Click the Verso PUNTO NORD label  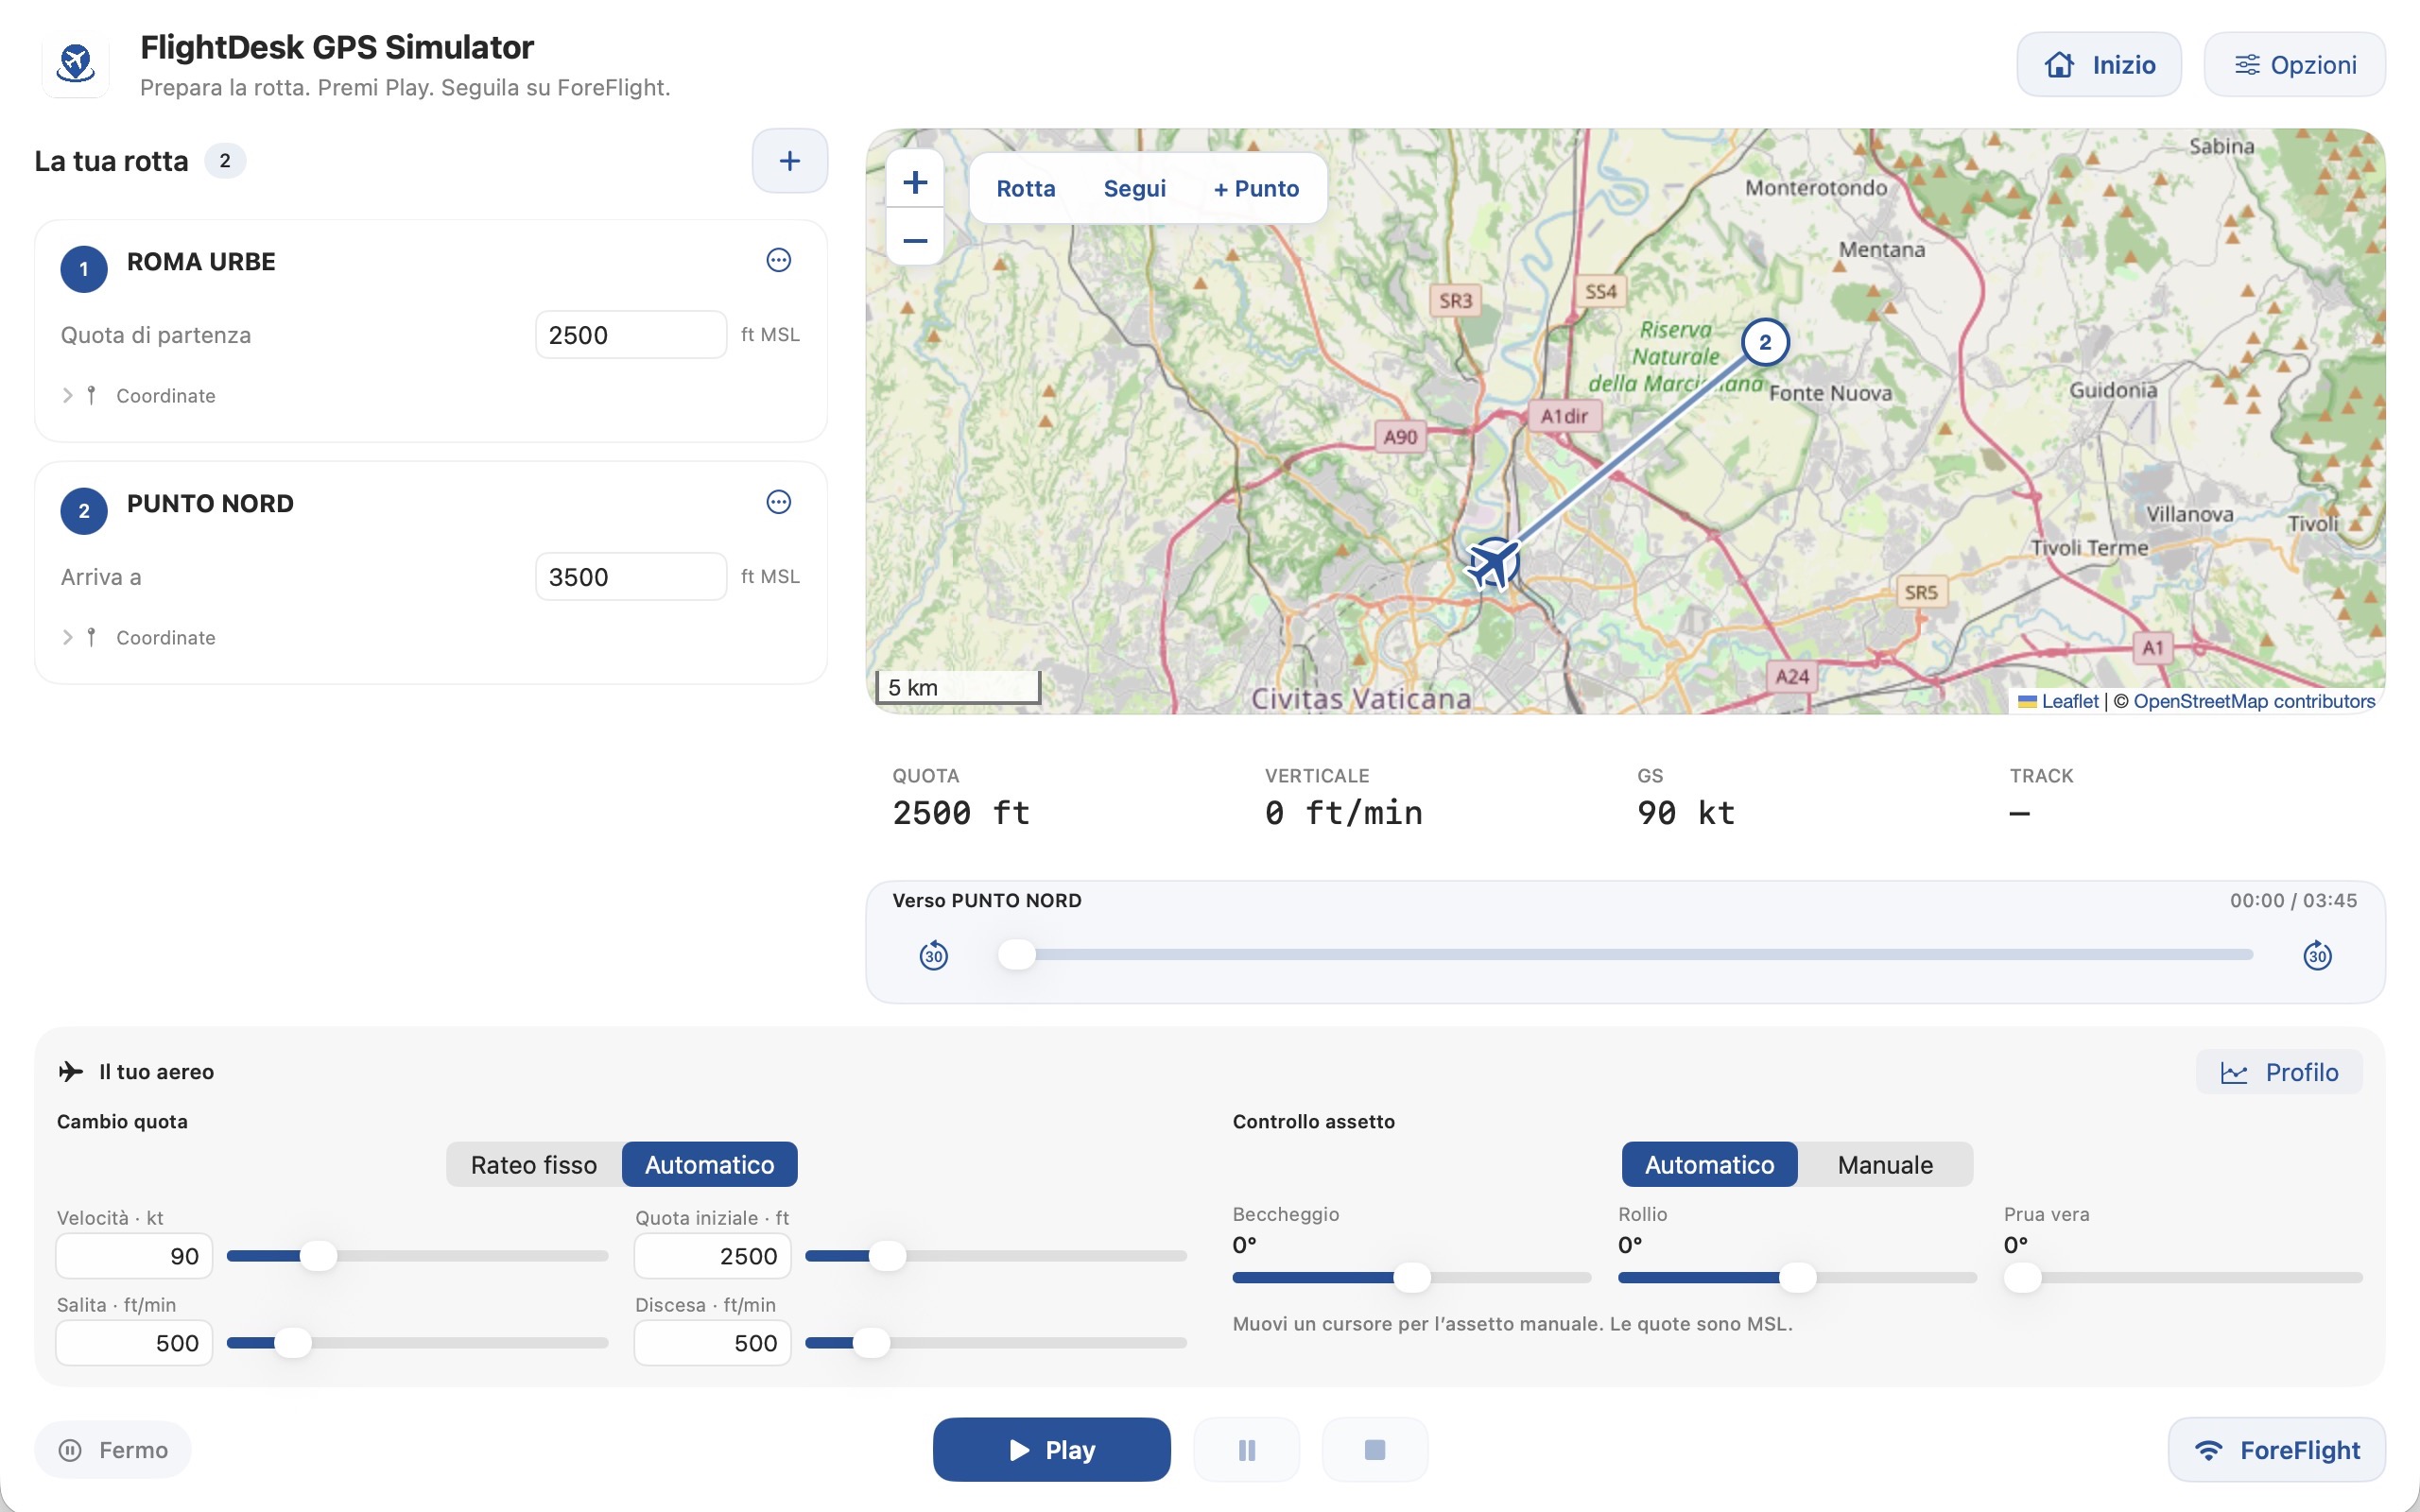[987, 900]
